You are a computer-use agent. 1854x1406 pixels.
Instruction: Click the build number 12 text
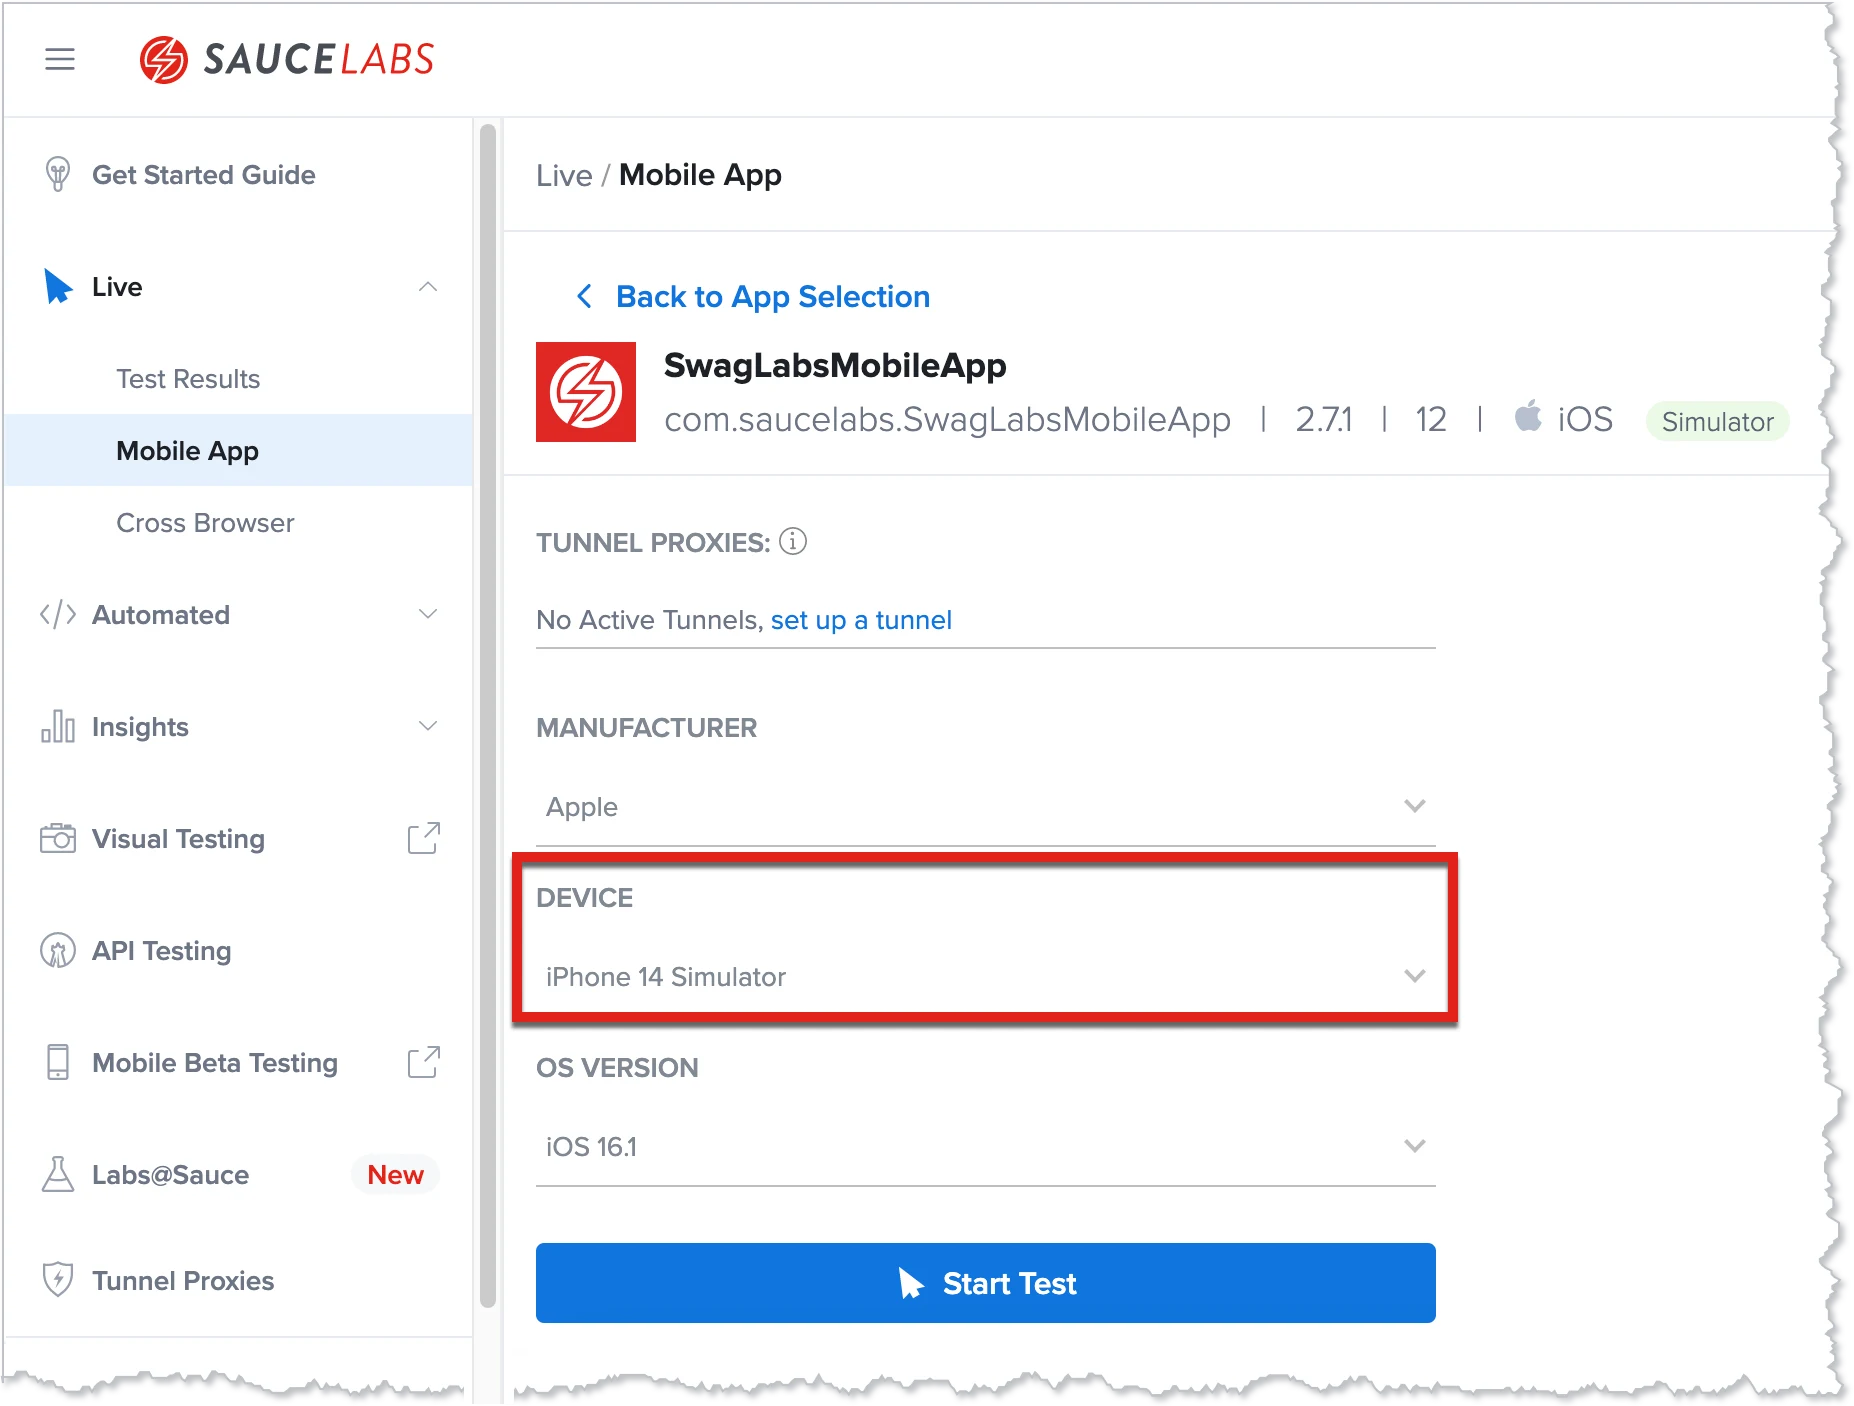(x=1431, y=419)
